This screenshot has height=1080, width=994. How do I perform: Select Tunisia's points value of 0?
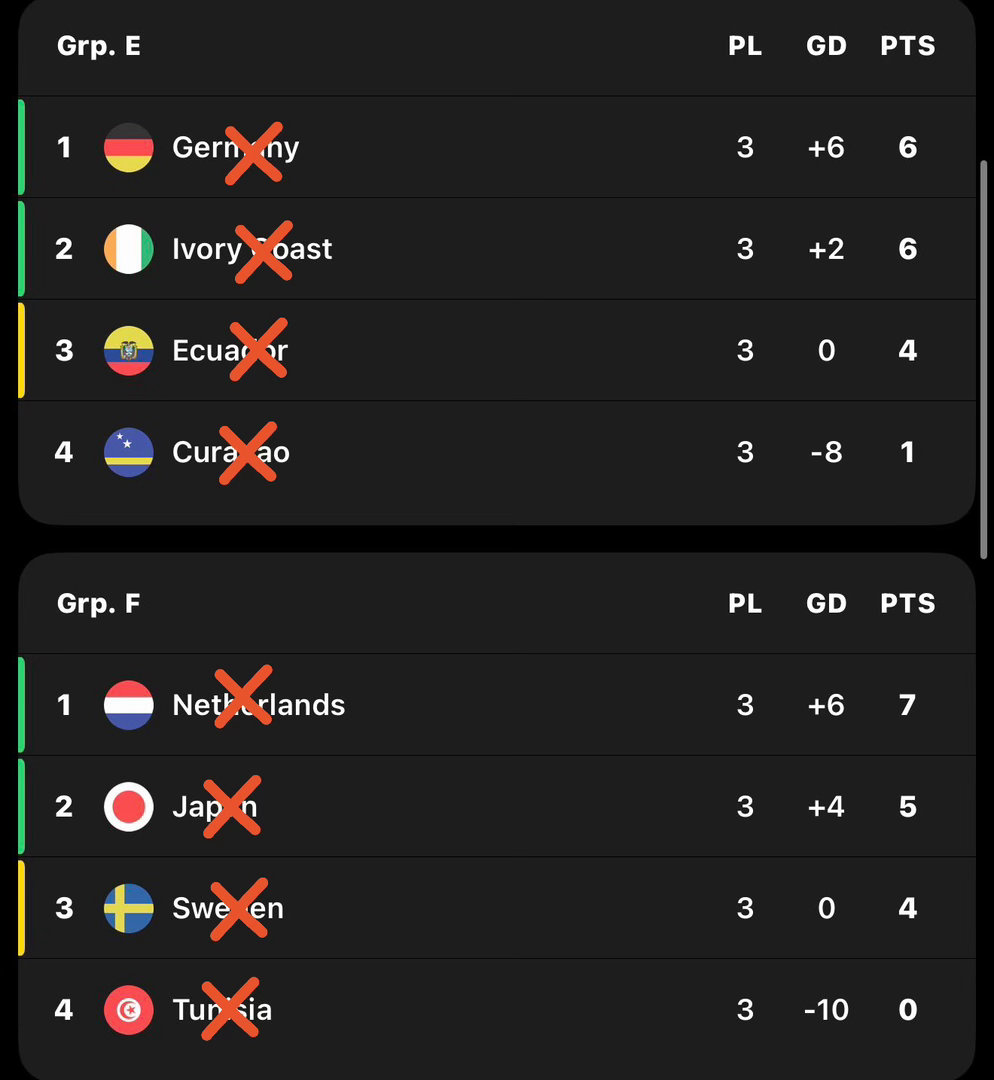[908, 1010]
